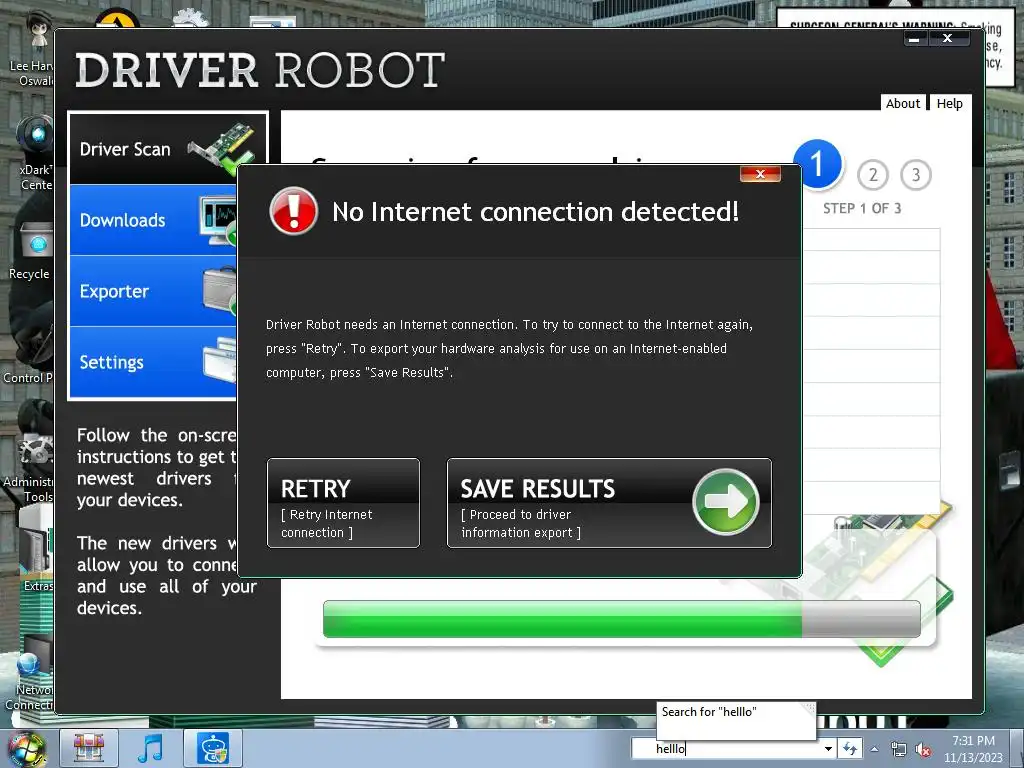Viewport: 1024px width, 768px height.
Task: Expand the taskbar search dropdown arrow
Action: pyautogui.click(x=828, y=748)
